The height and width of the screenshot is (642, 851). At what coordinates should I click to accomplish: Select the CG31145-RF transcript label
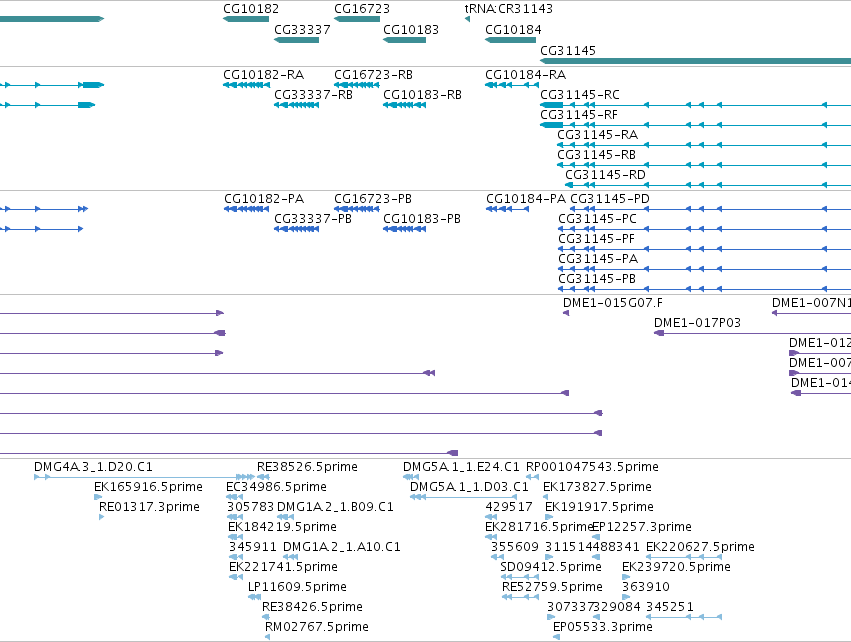click(579, 115)
